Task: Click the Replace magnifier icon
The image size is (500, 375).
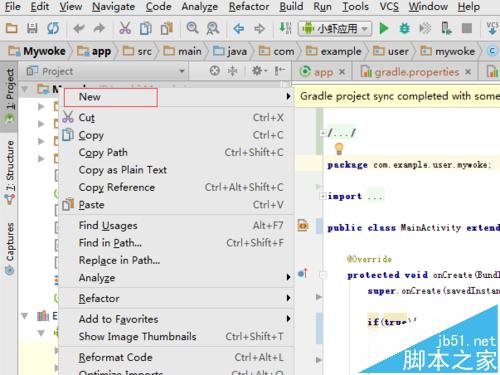Action: (x=213, y=29)
